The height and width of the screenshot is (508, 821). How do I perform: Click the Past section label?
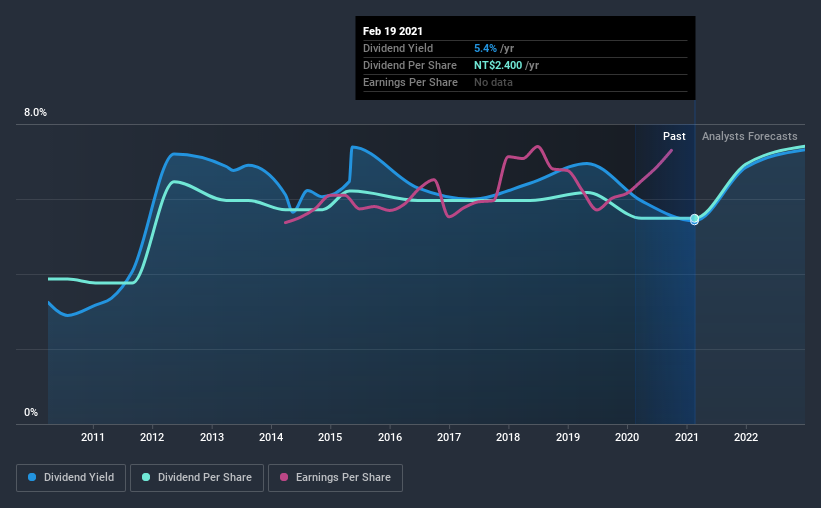(x=674, y=136)
